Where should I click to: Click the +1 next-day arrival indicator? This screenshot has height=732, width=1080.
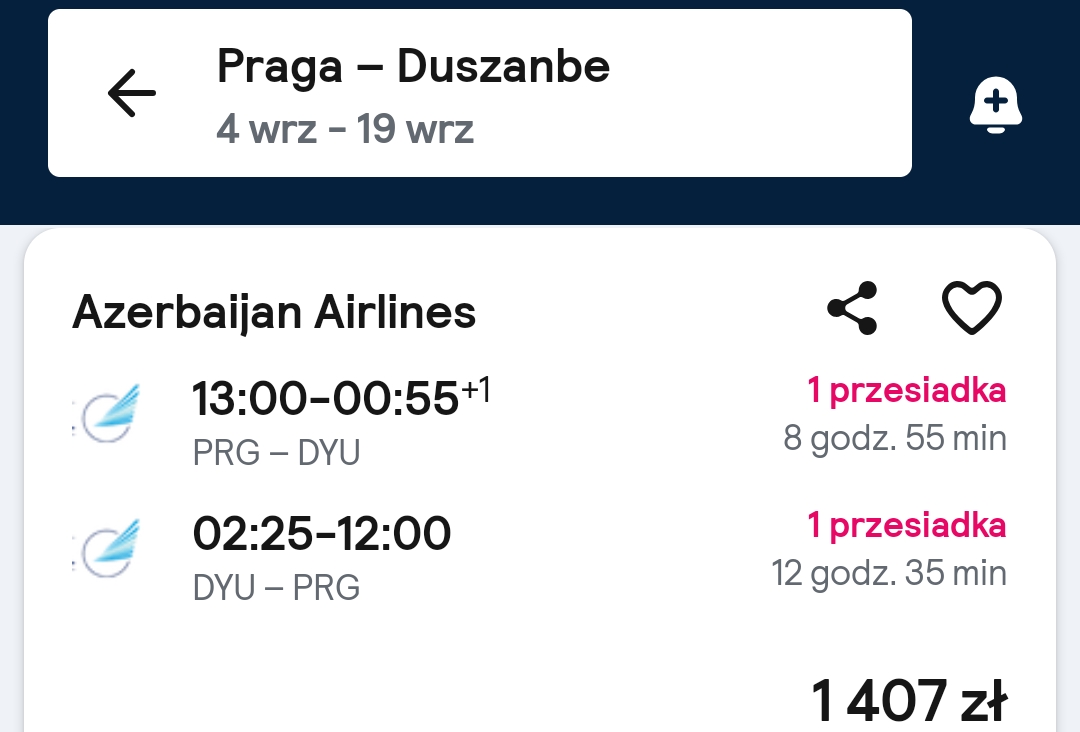pos(476,389)
